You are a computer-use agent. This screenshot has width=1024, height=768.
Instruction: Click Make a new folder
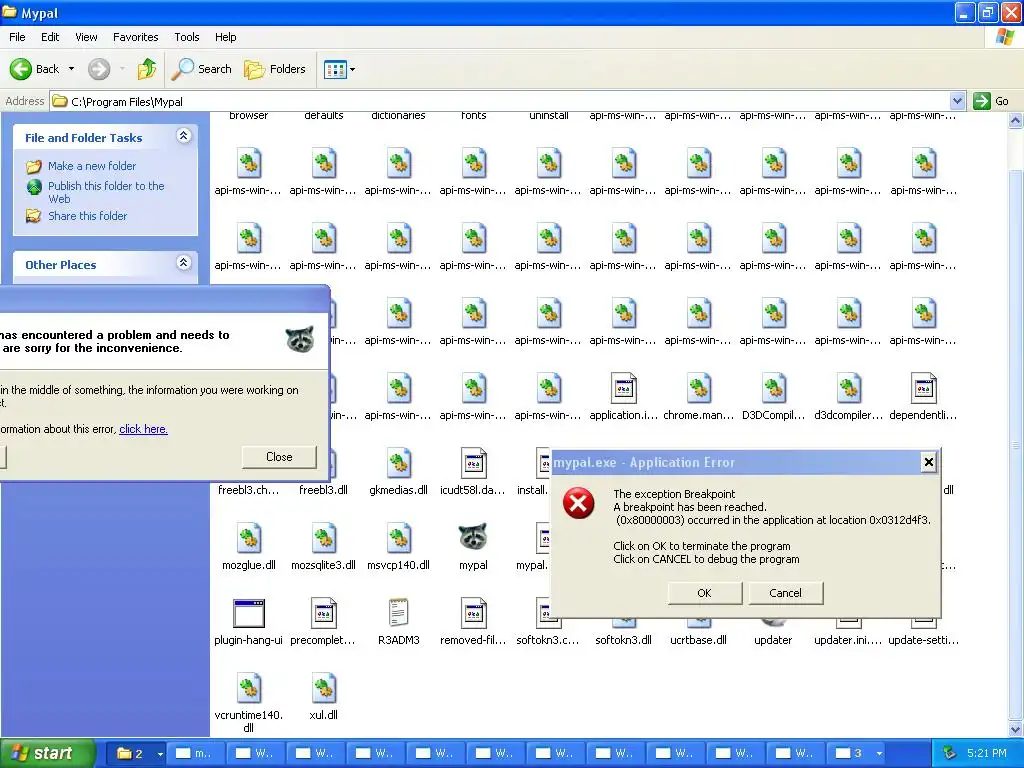92,166
